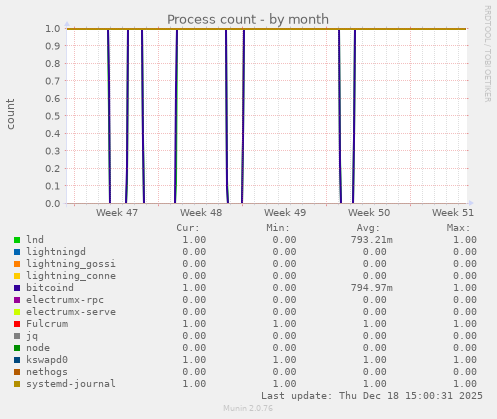497x419 pixels.
Task: Click the lightning_conne yellow legend swatch
Action: coord(17,276)
